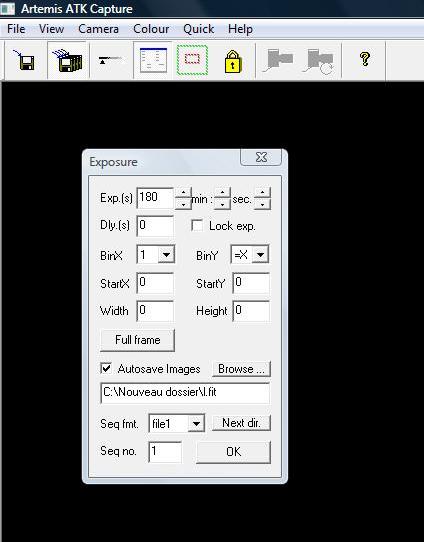The width and height of the screenshot is (424, 542).
Task: Open the Seq fmt. file1 dropdown
Action: pyautogui.click(x=196, y=423)
